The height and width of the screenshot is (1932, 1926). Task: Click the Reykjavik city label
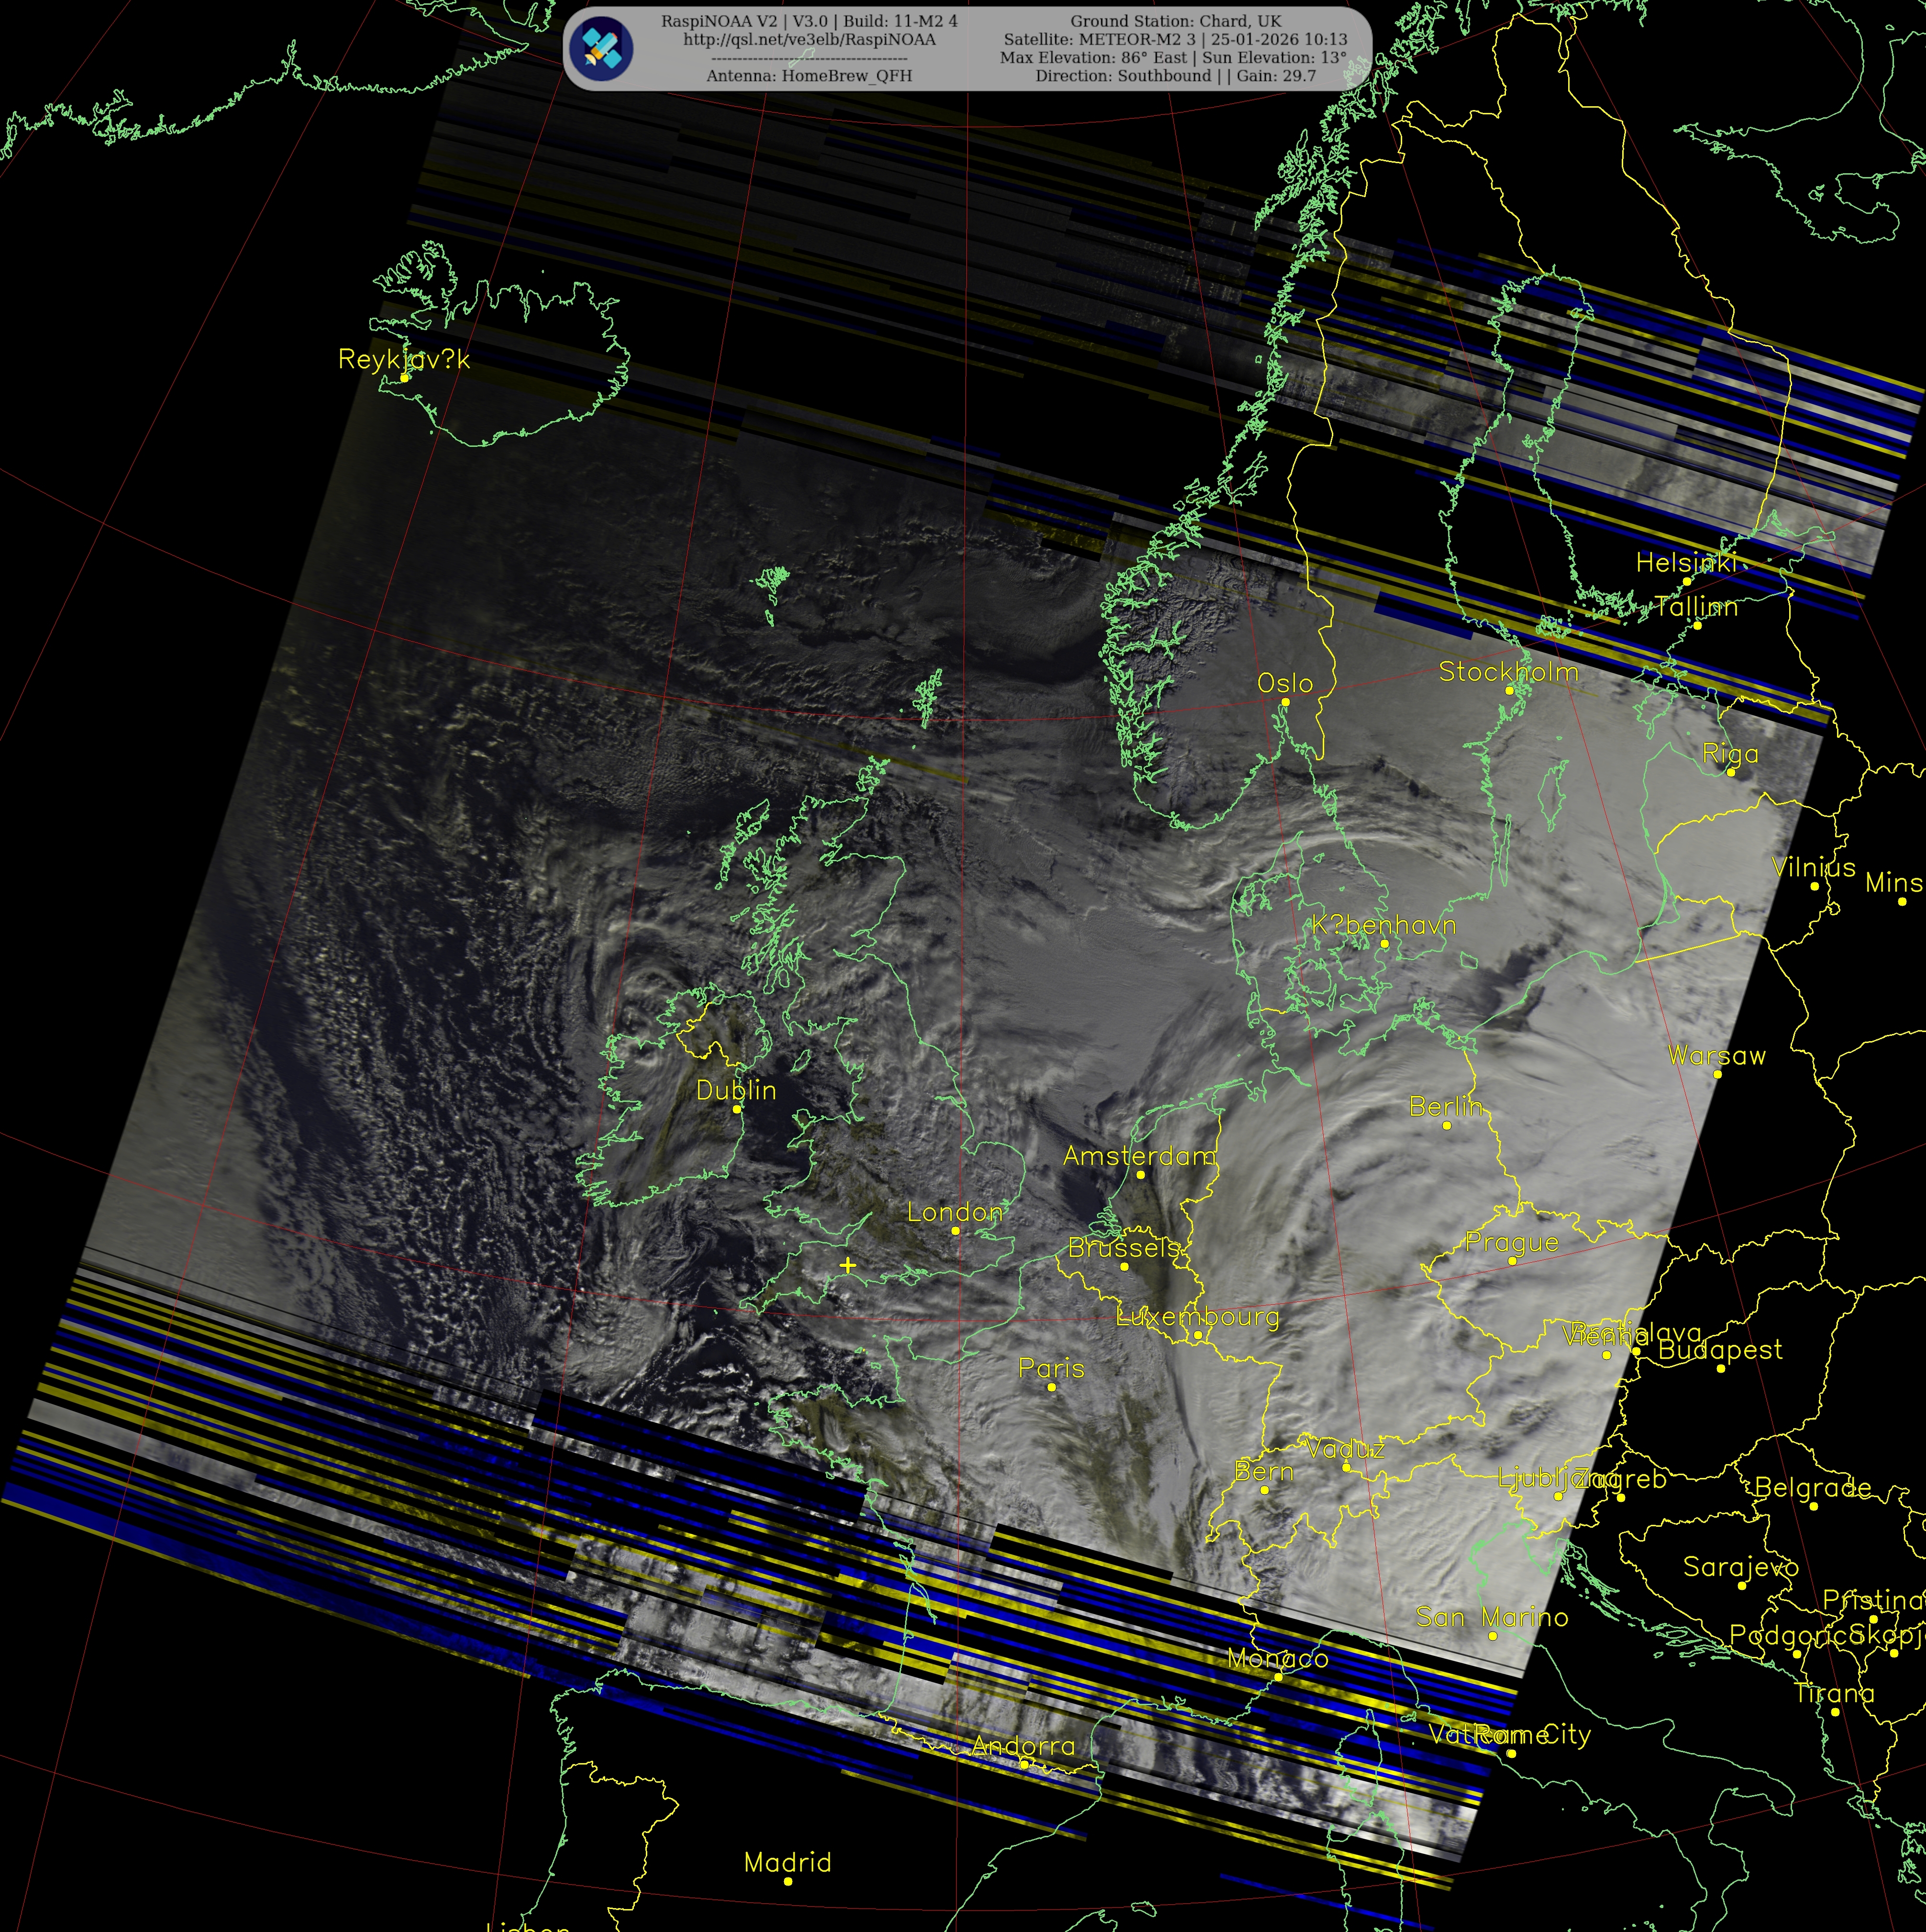[403, 359]
